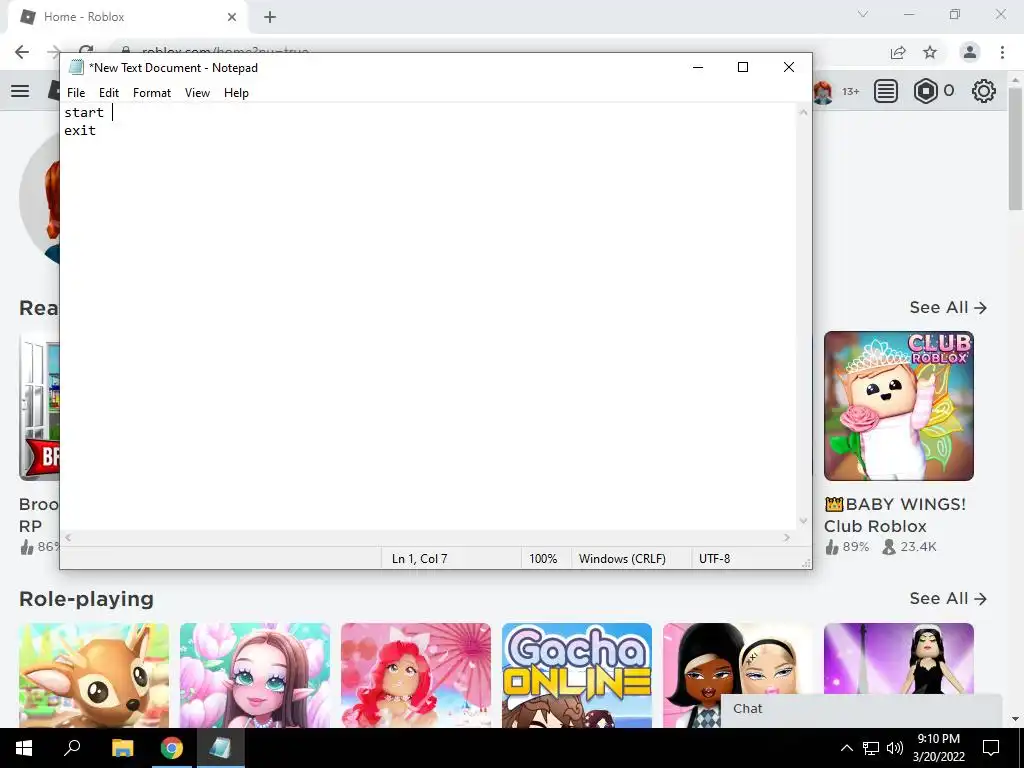
Task: Open Roblox settings gear icon
Action: pos(984,91)
